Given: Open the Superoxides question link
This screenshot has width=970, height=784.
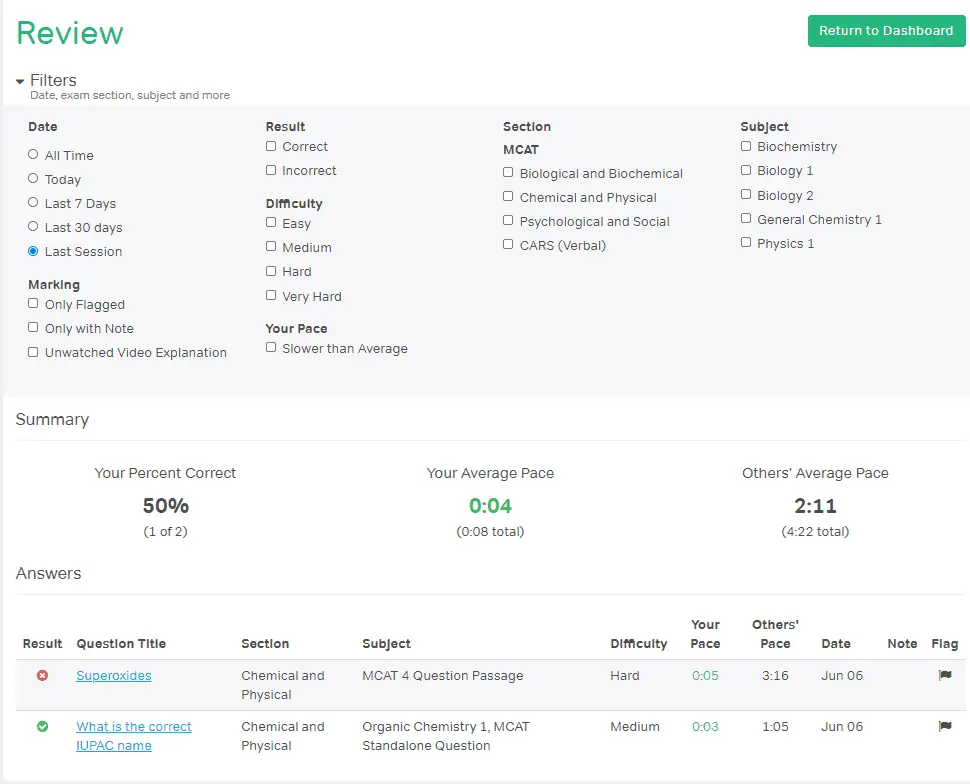Looking at the screenshot, I should click(114, 676).
